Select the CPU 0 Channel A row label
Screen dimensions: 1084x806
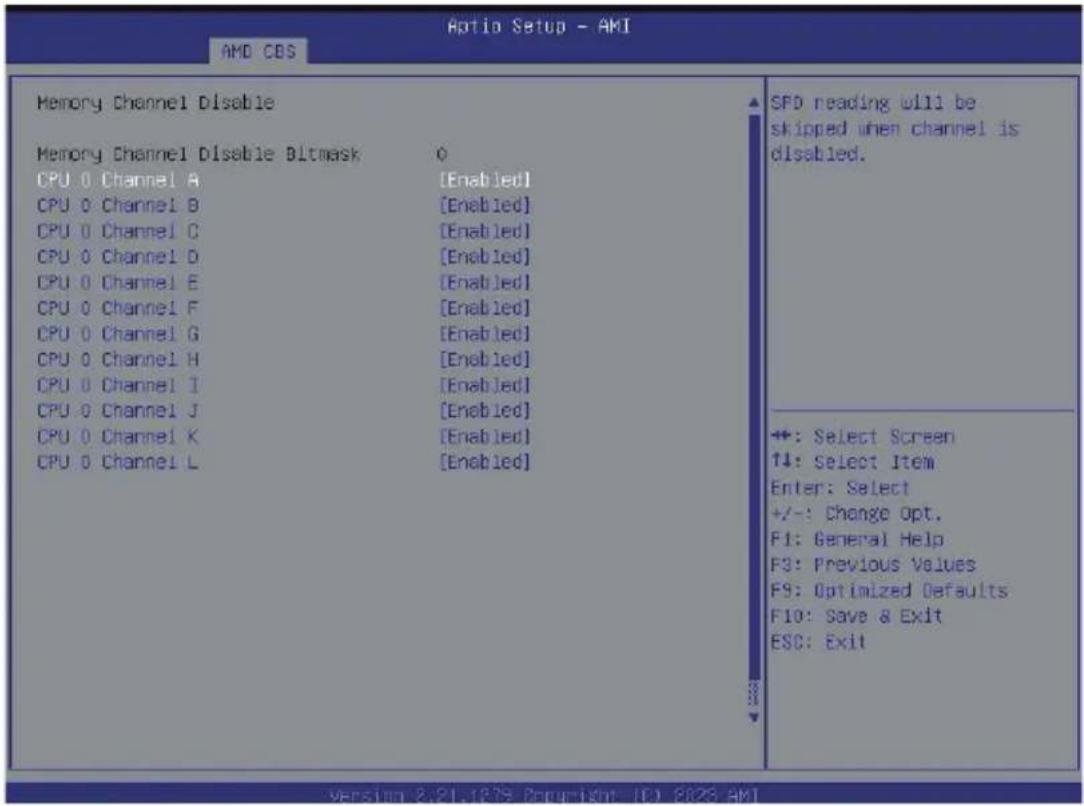click(118, 180)
